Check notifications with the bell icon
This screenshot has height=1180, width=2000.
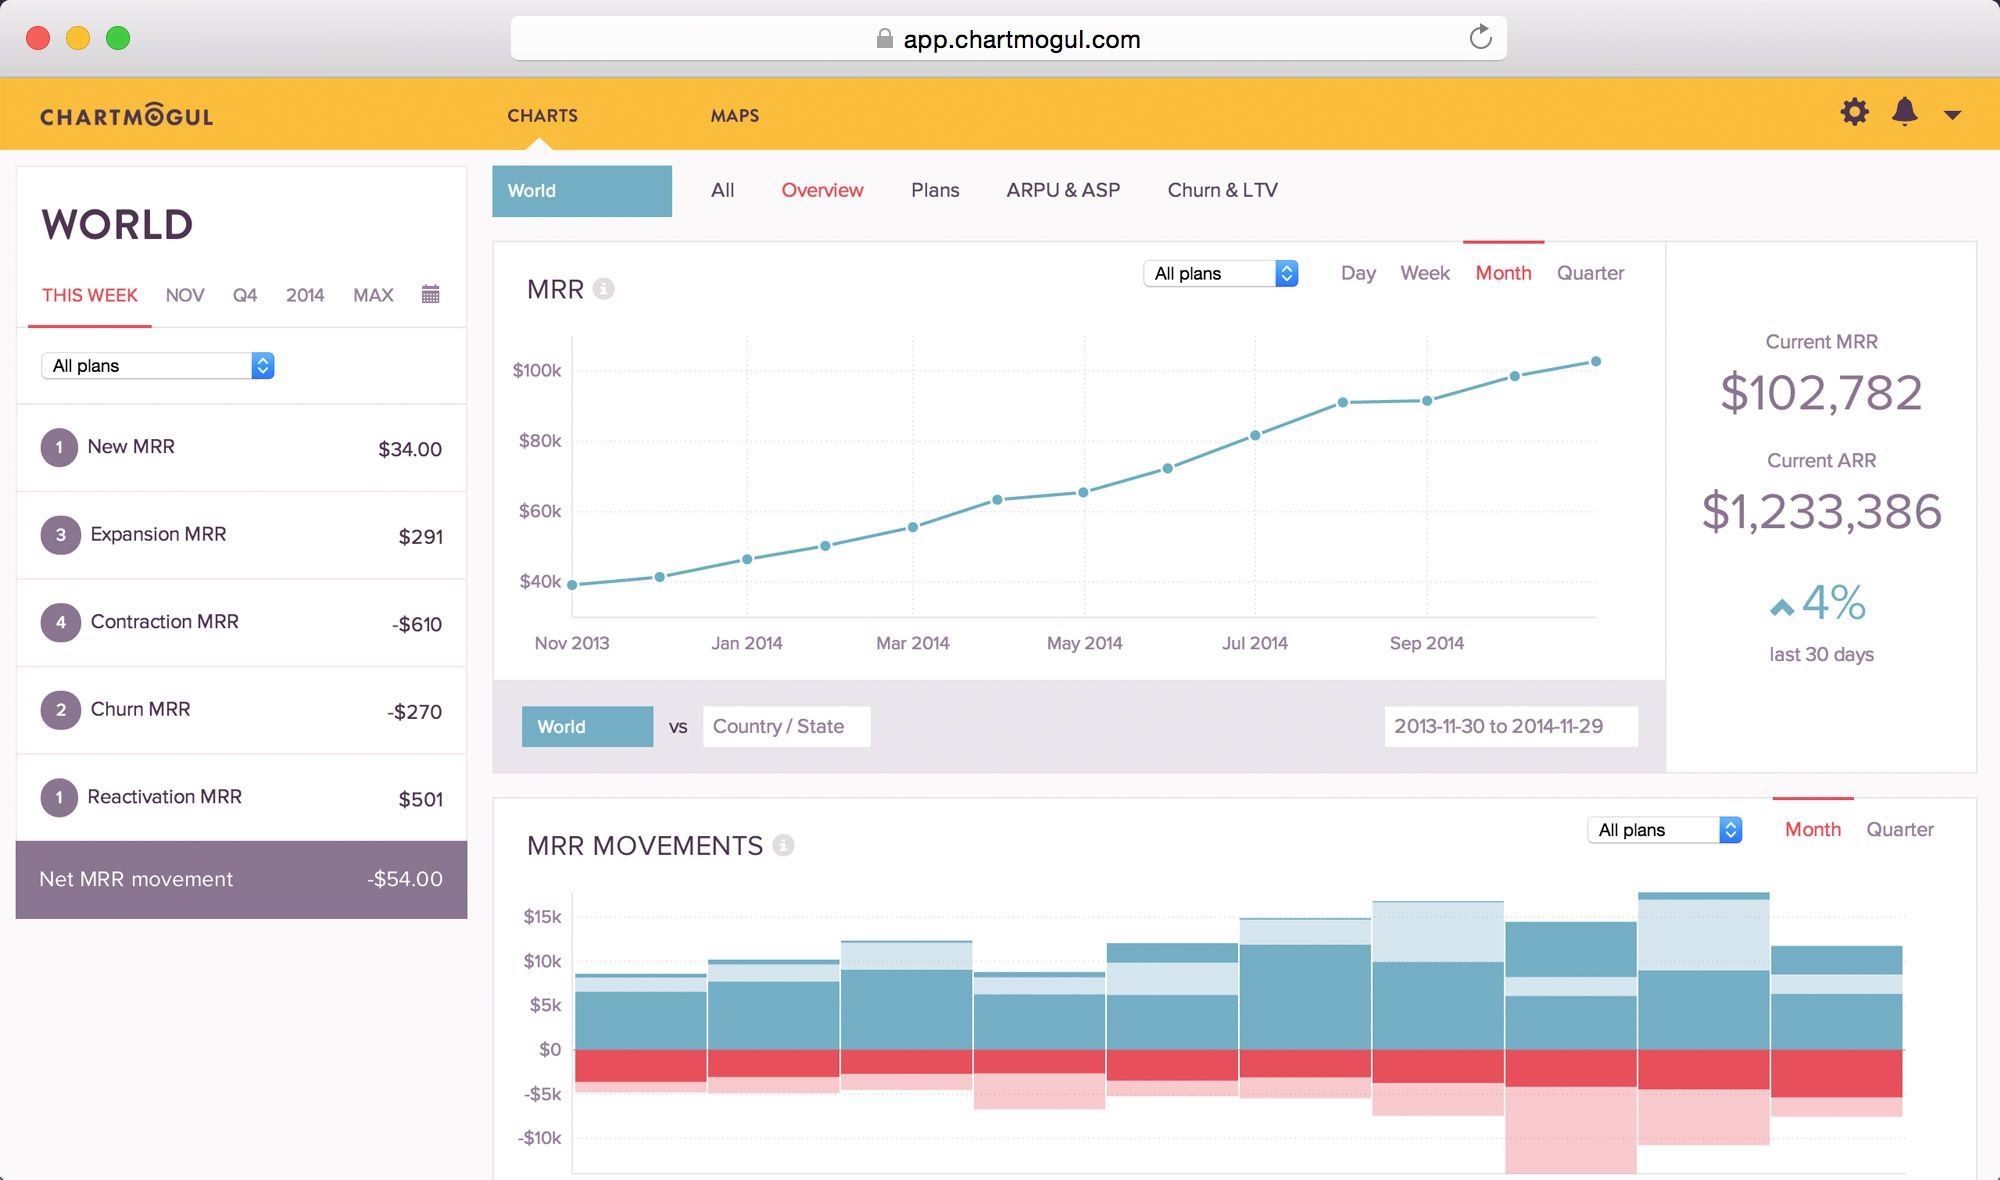pos(1903,112)
